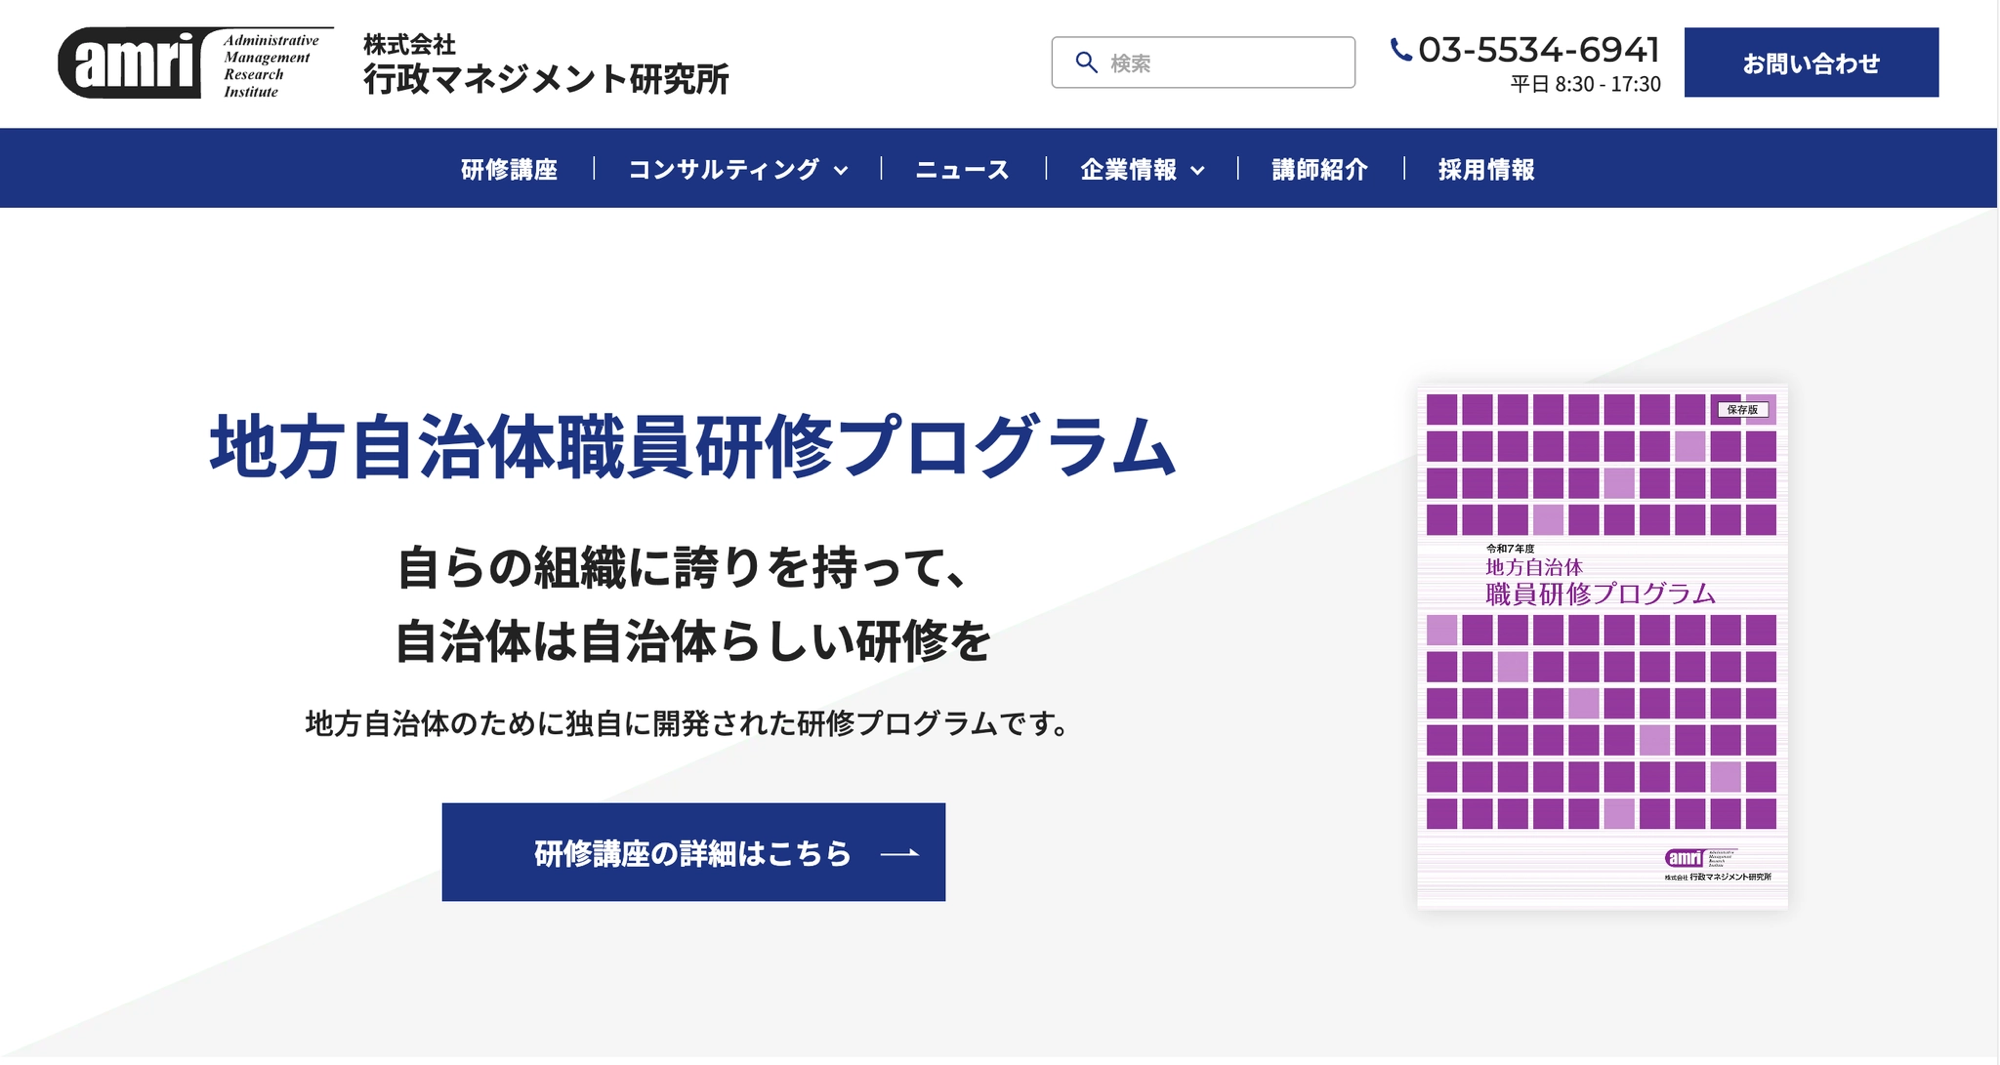The image size is (2000, 1065).
Task: Click the text 平日 8:30 - 17:30
Action: click(x=1585, y=84)
